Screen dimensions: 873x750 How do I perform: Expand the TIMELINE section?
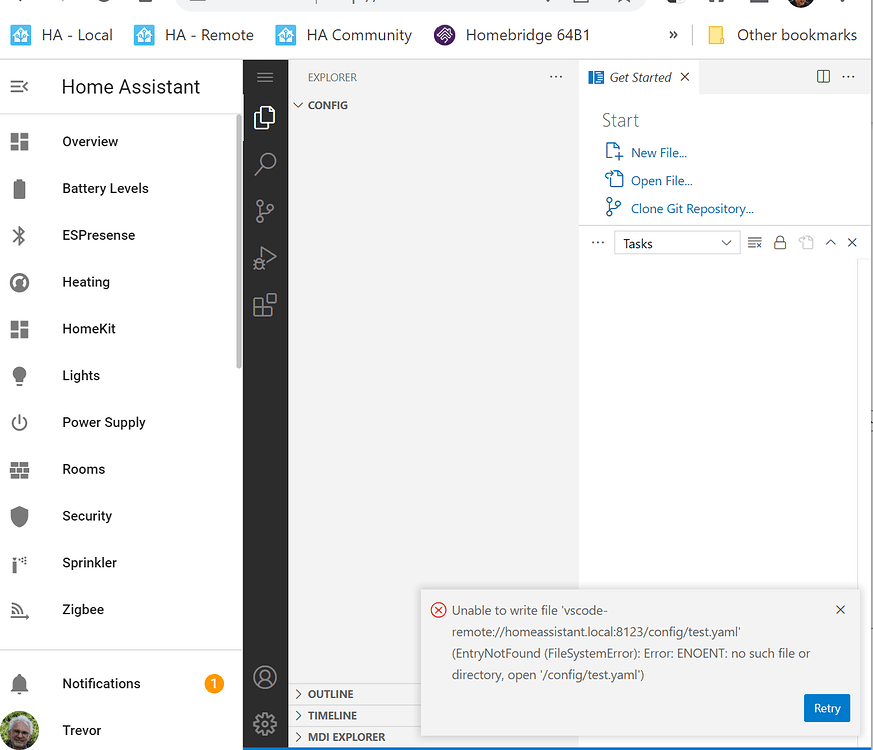(356, 715)
